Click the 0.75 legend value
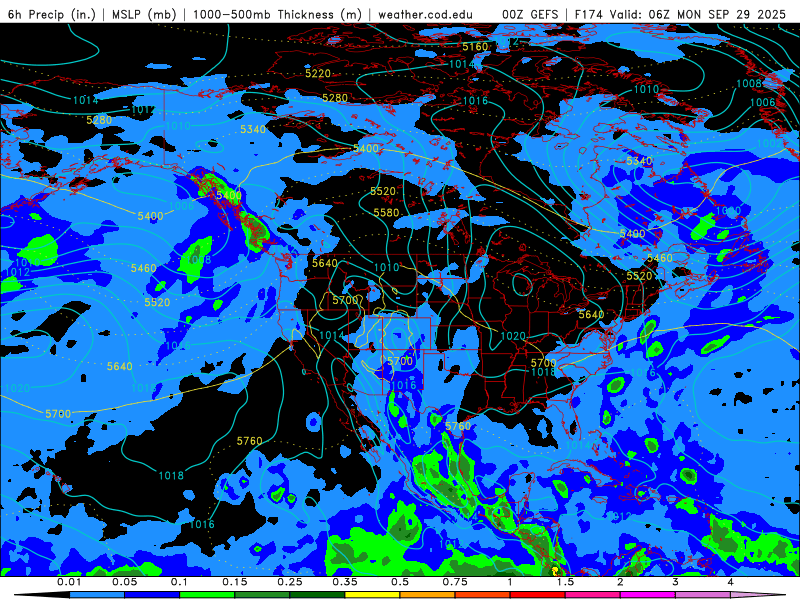The height and width of the screenshot is (600, 800). pyautogui.click(x=455, y=582)
